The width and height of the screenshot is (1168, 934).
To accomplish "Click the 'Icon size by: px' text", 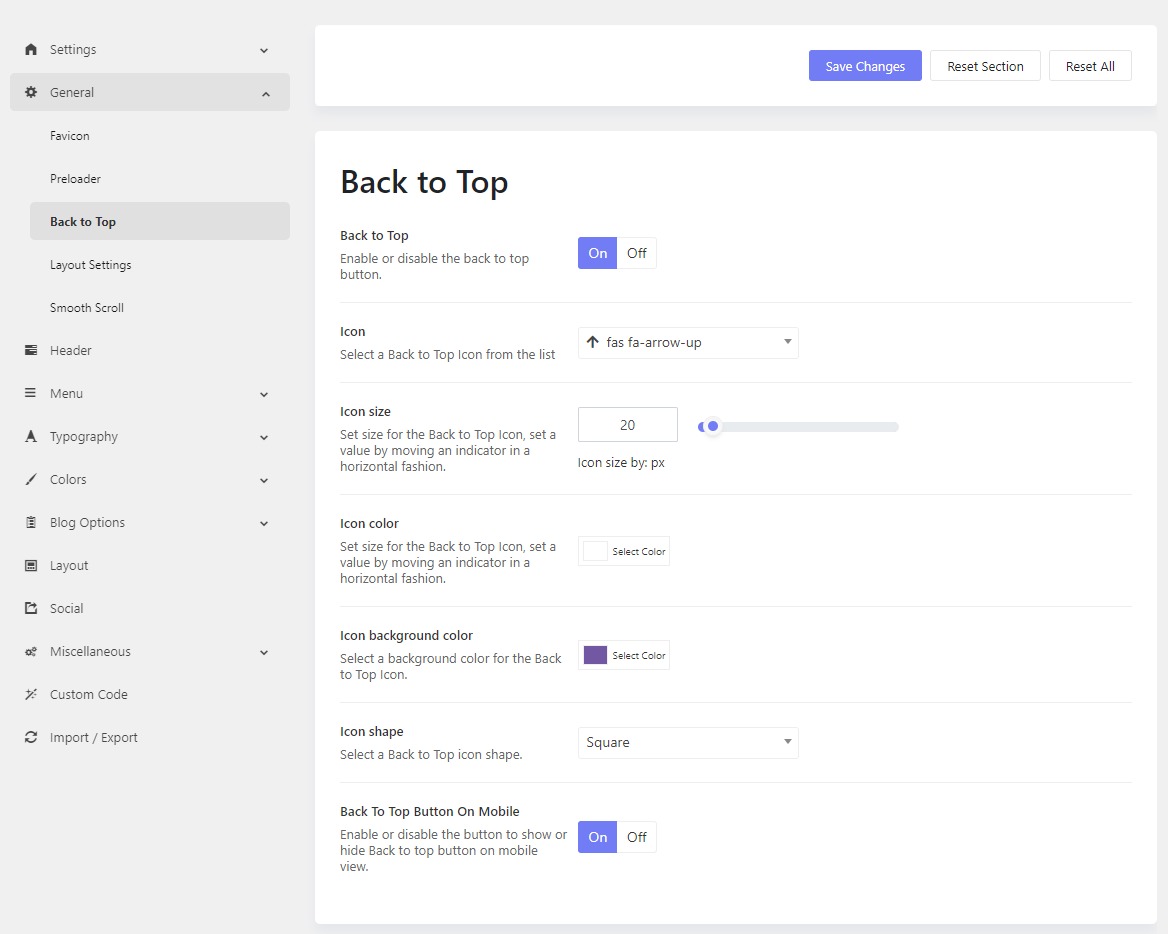I will (621, 463).
